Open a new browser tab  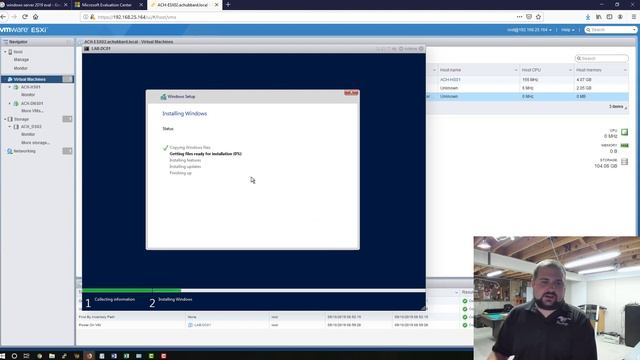coord(228,5)
